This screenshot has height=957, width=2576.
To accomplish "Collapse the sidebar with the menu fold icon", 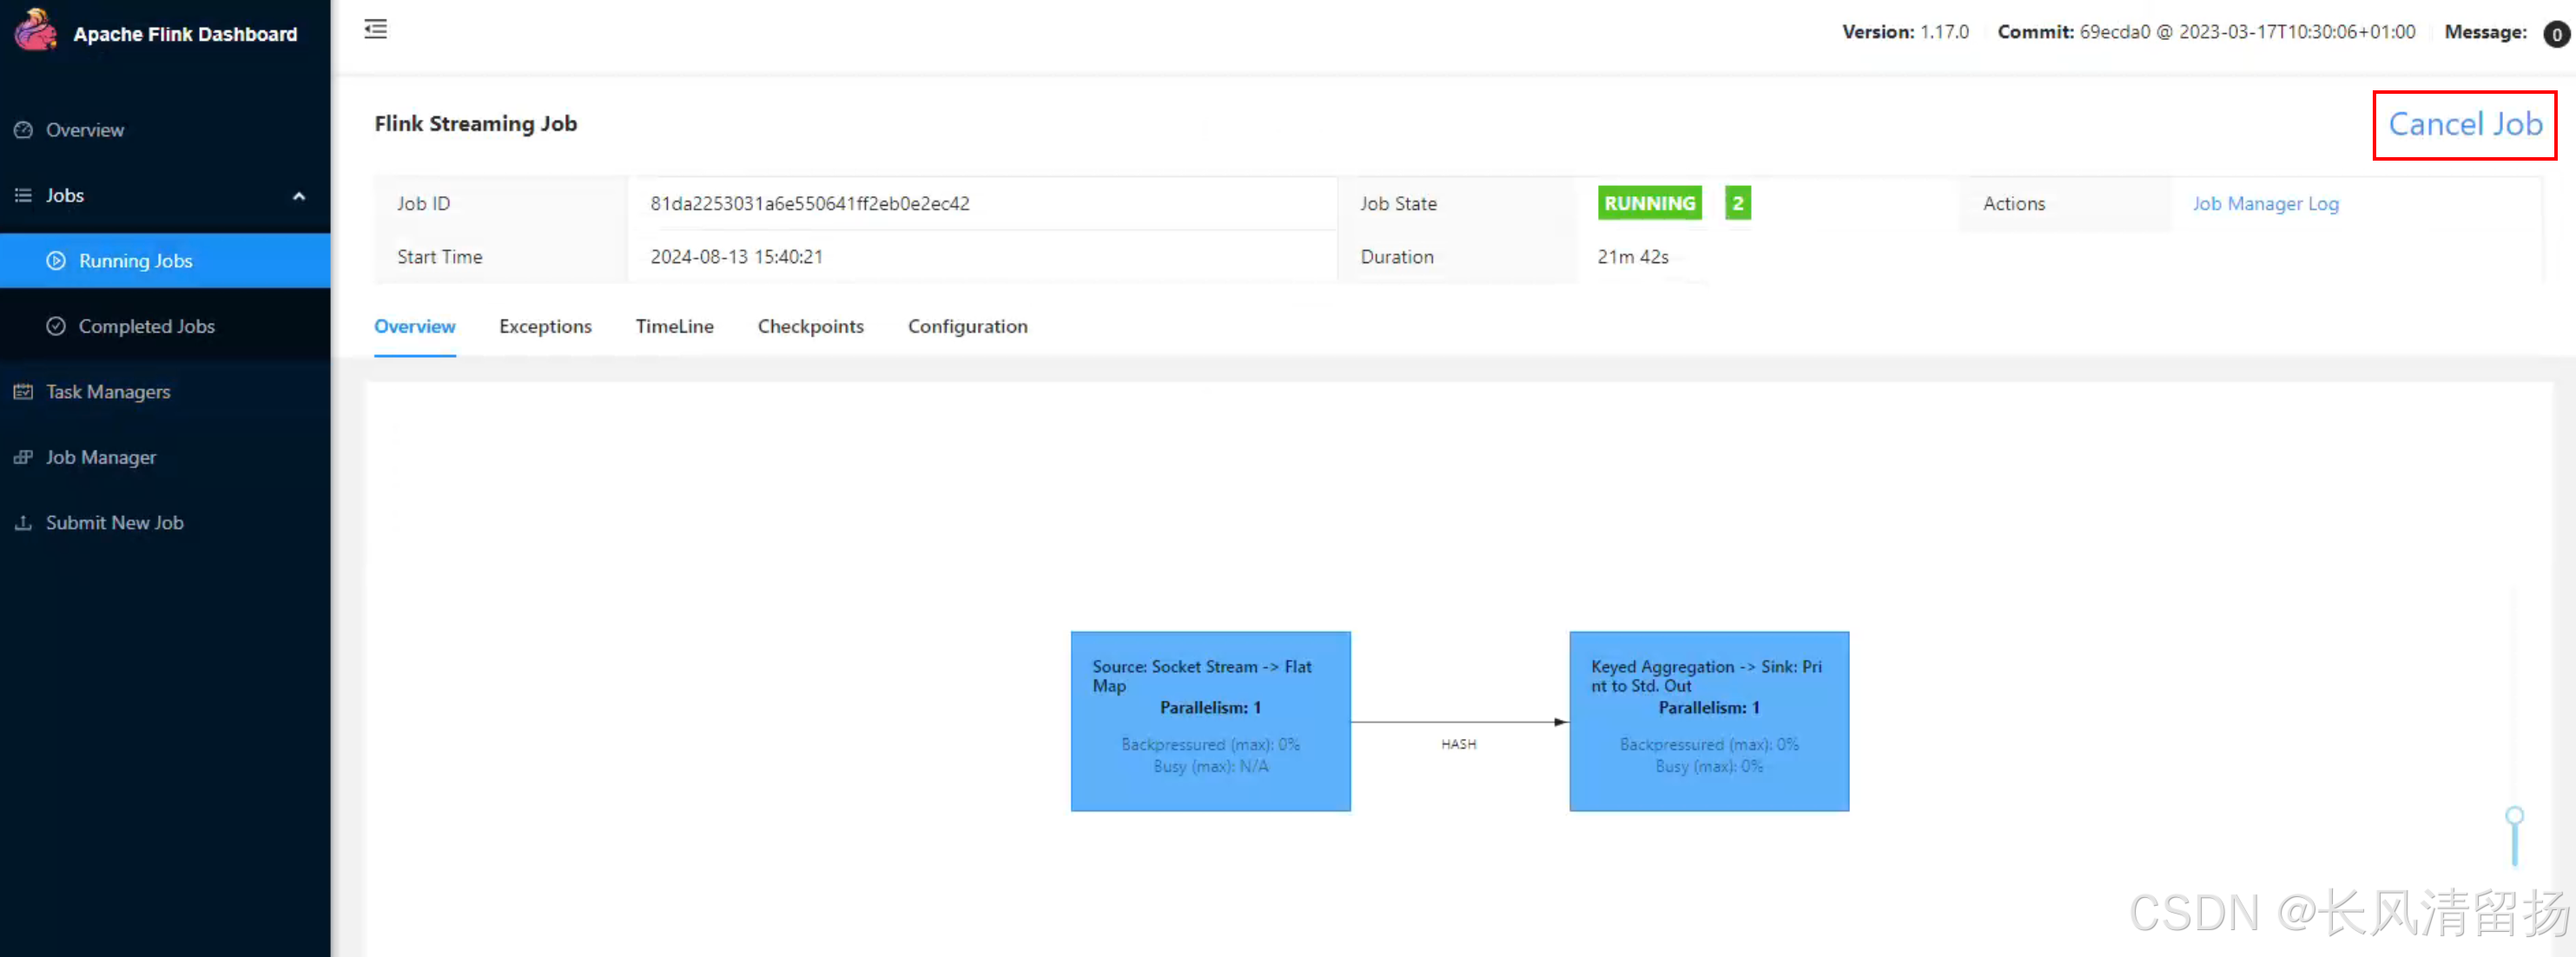I will point(376,29).
